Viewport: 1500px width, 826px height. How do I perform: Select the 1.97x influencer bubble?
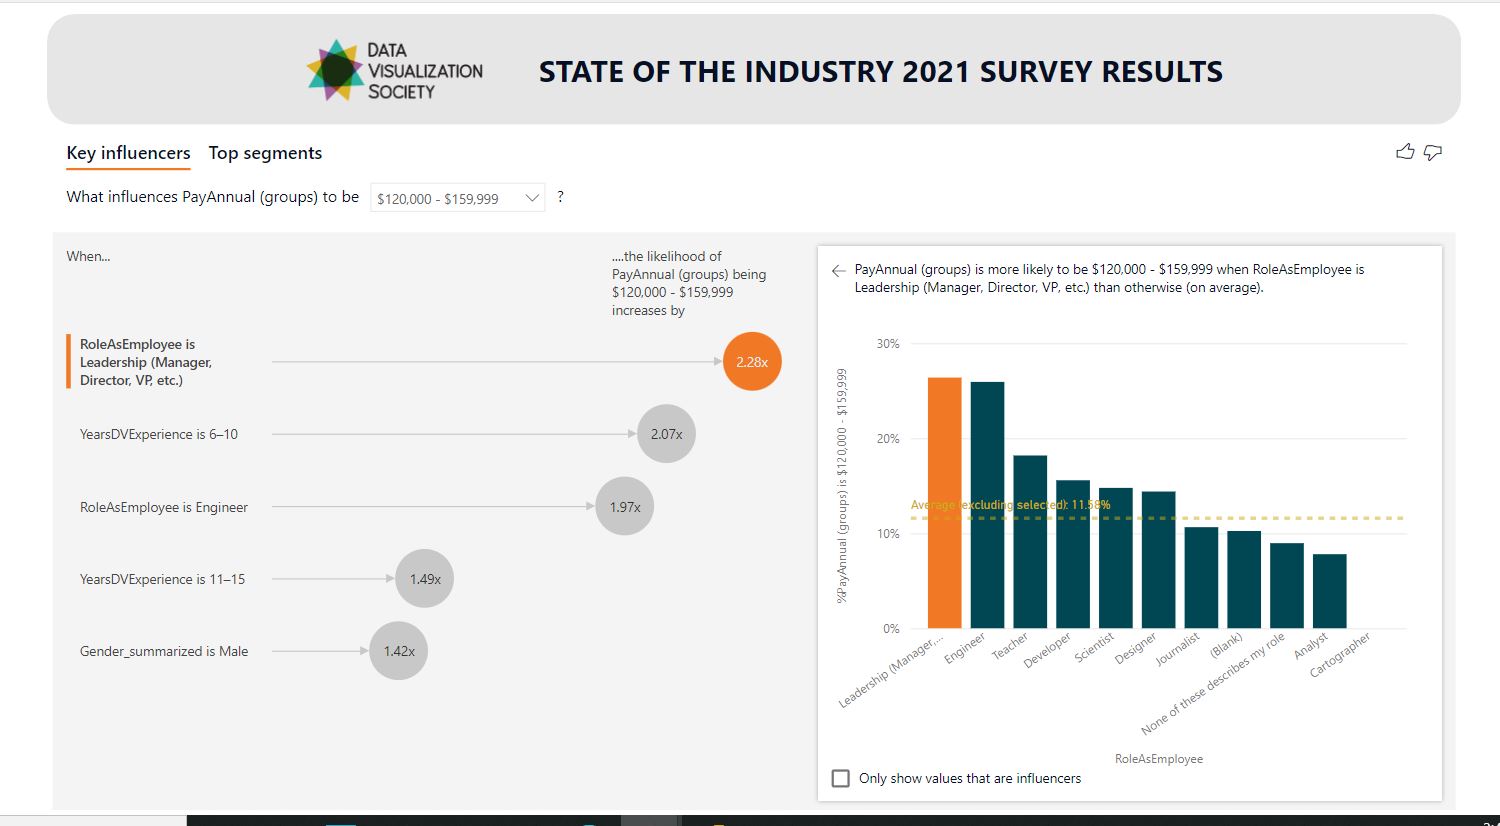pos(625,507)
